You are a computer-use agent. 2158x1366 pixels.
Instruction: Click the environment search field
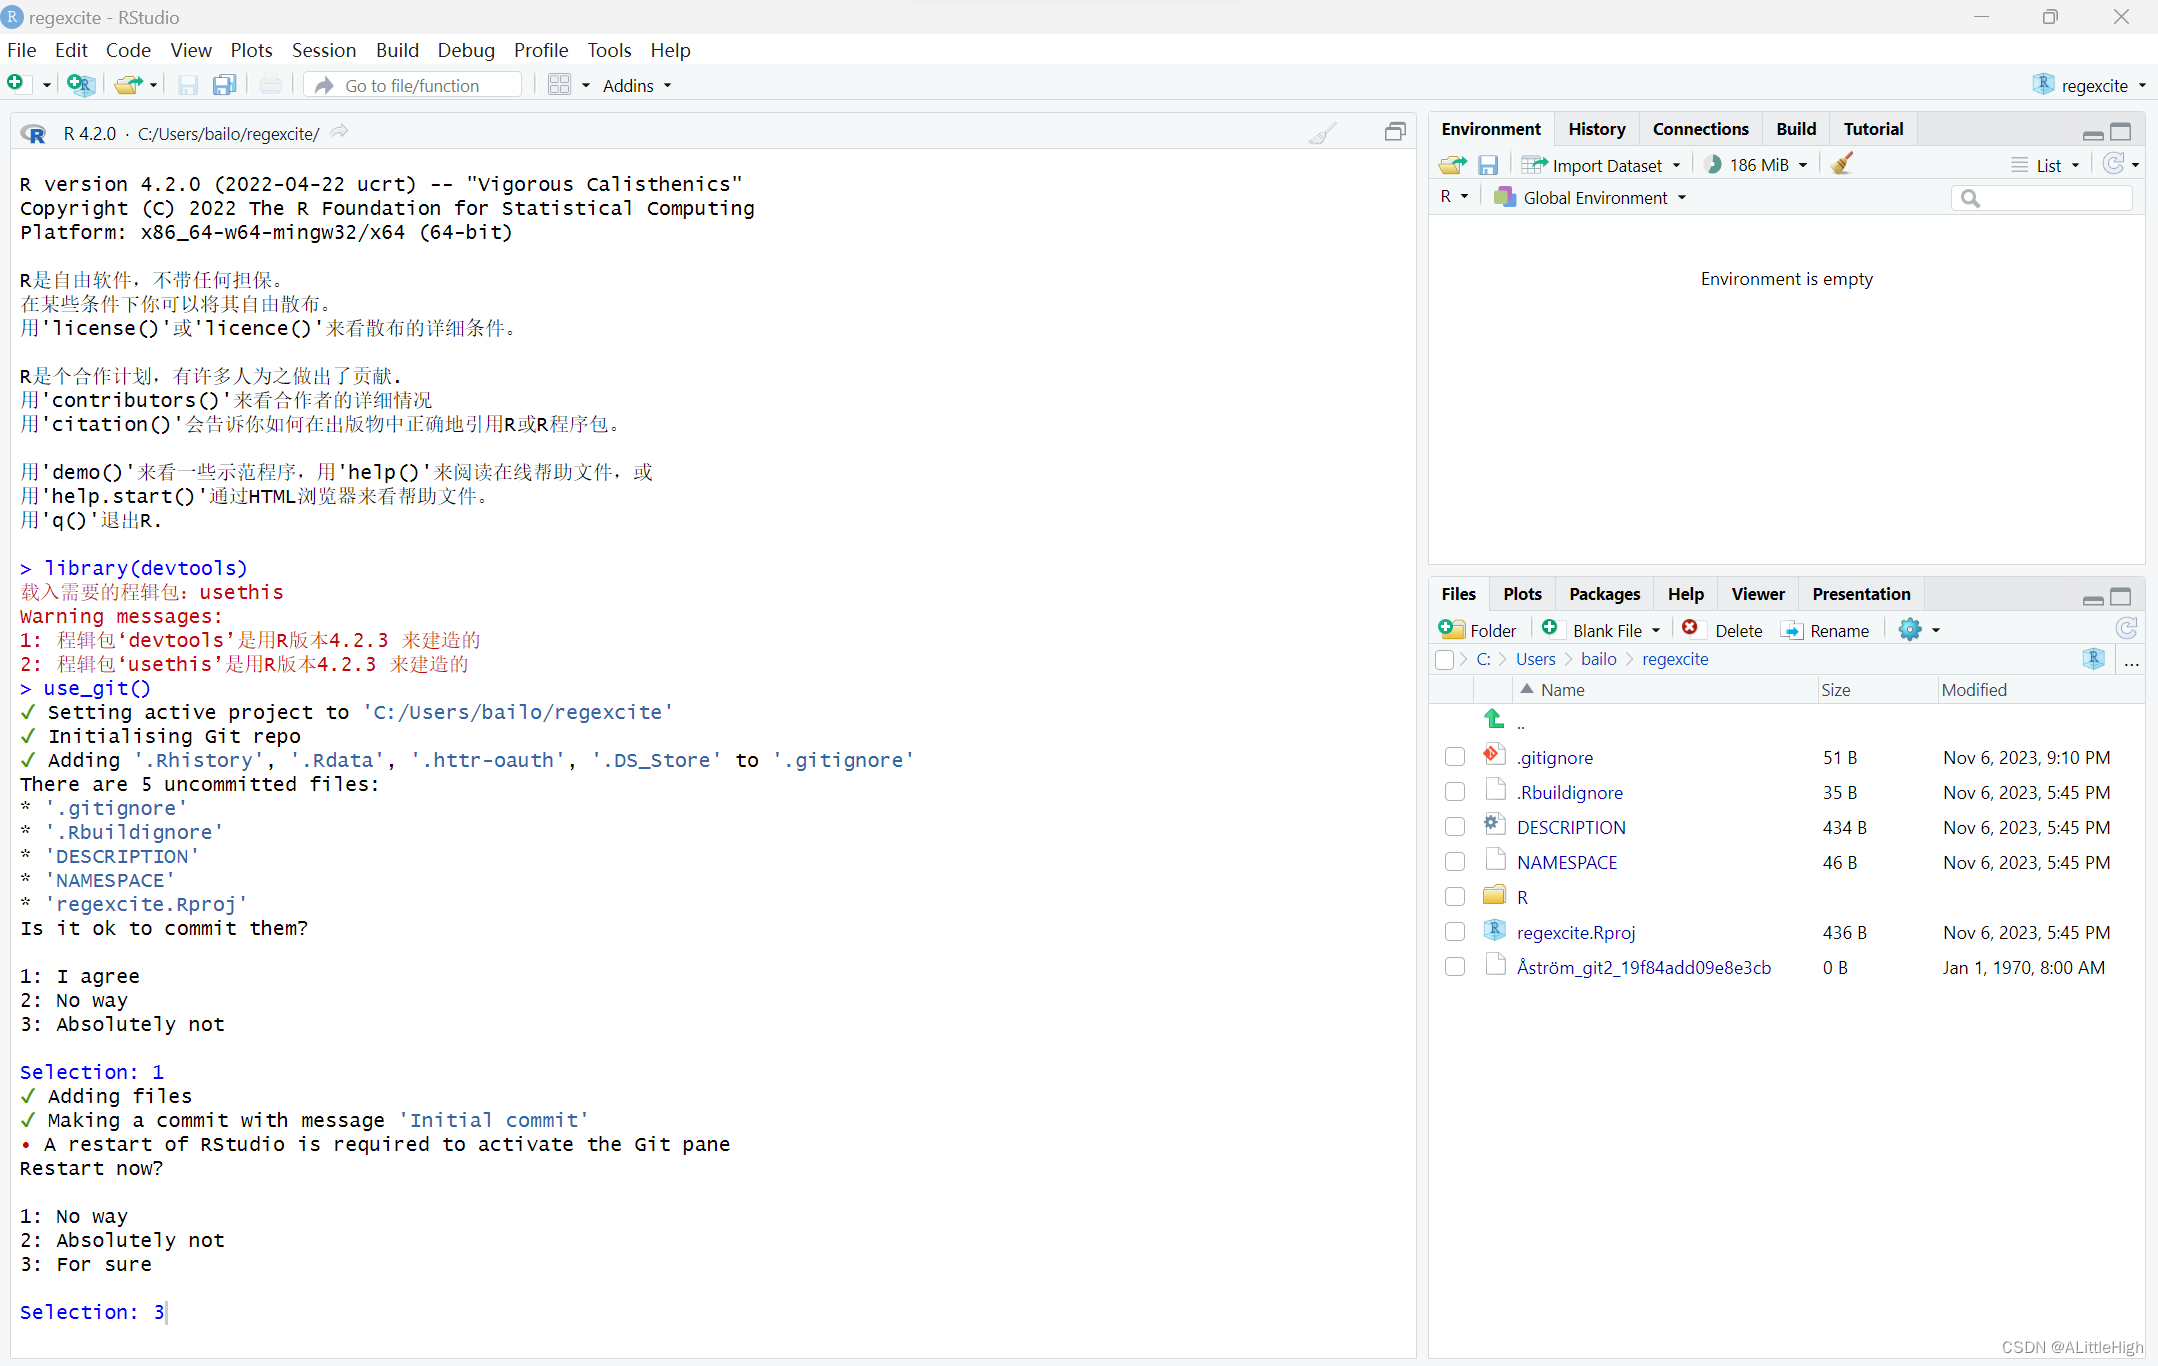2042,198
